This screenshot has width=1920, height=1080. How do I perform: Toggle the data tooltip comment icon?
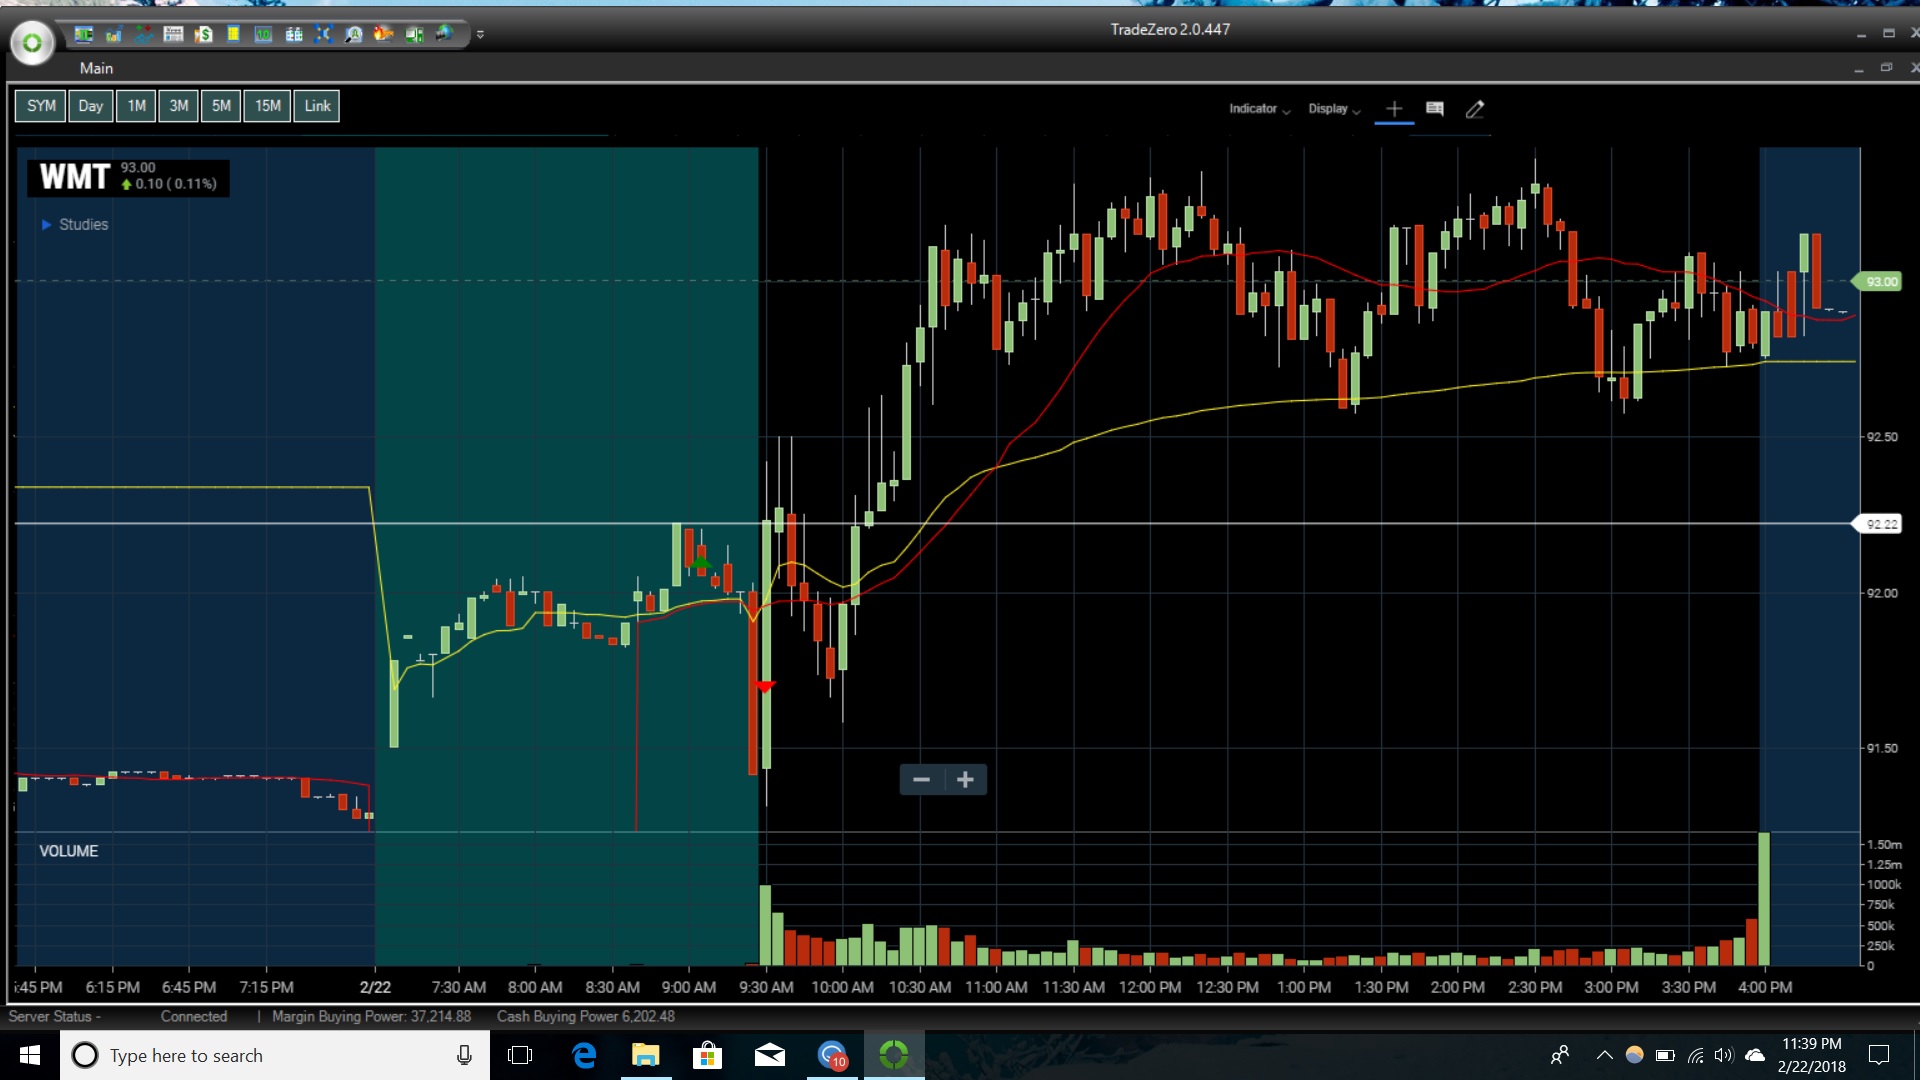(x=1435, y=109)
